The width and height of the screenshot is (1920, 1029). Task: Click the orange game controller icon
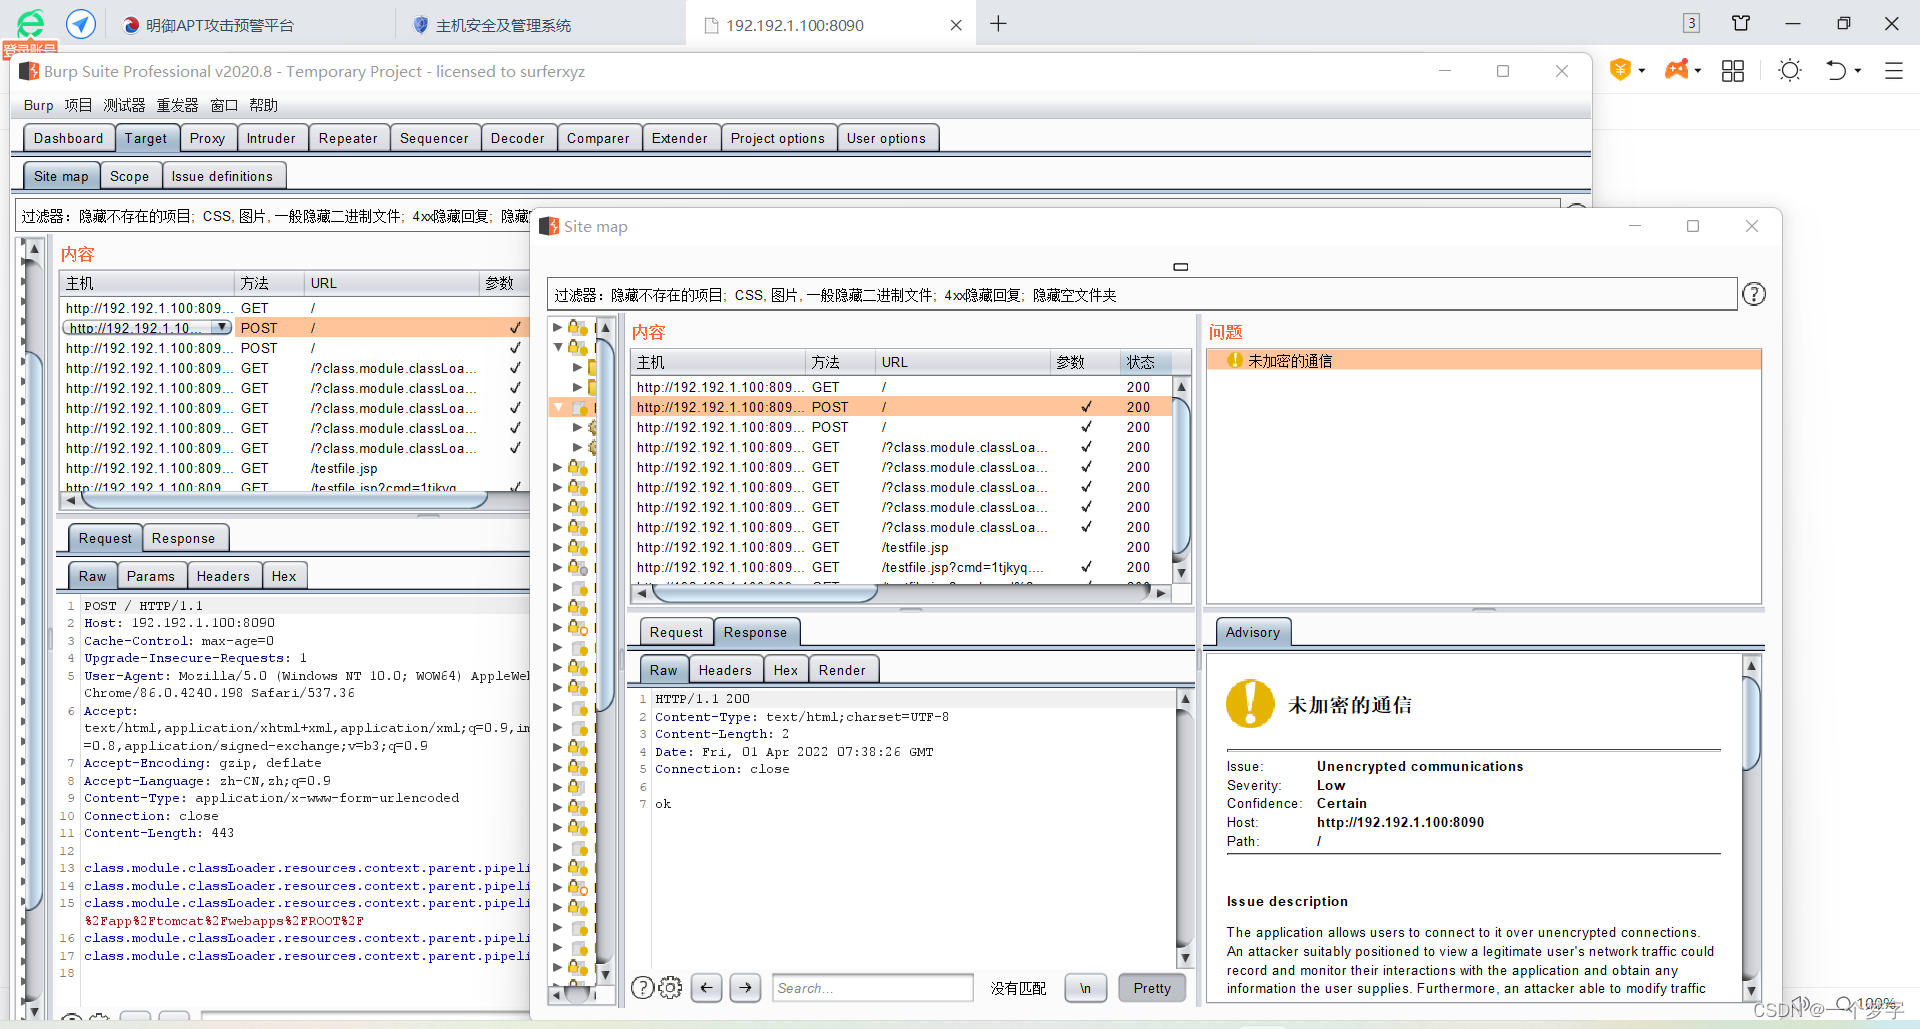click(x=1677, y=70)
